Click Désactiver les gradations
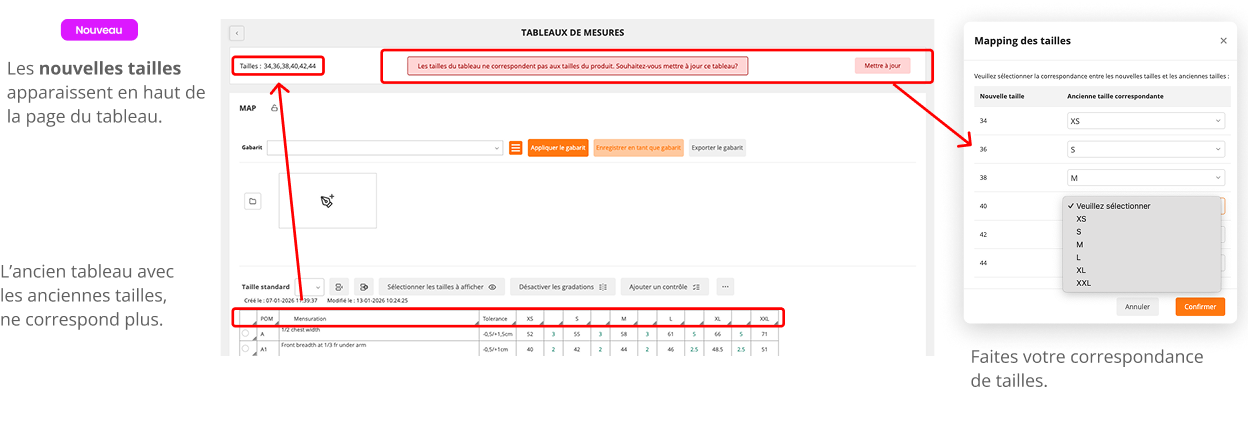 (x=563, y=286)
